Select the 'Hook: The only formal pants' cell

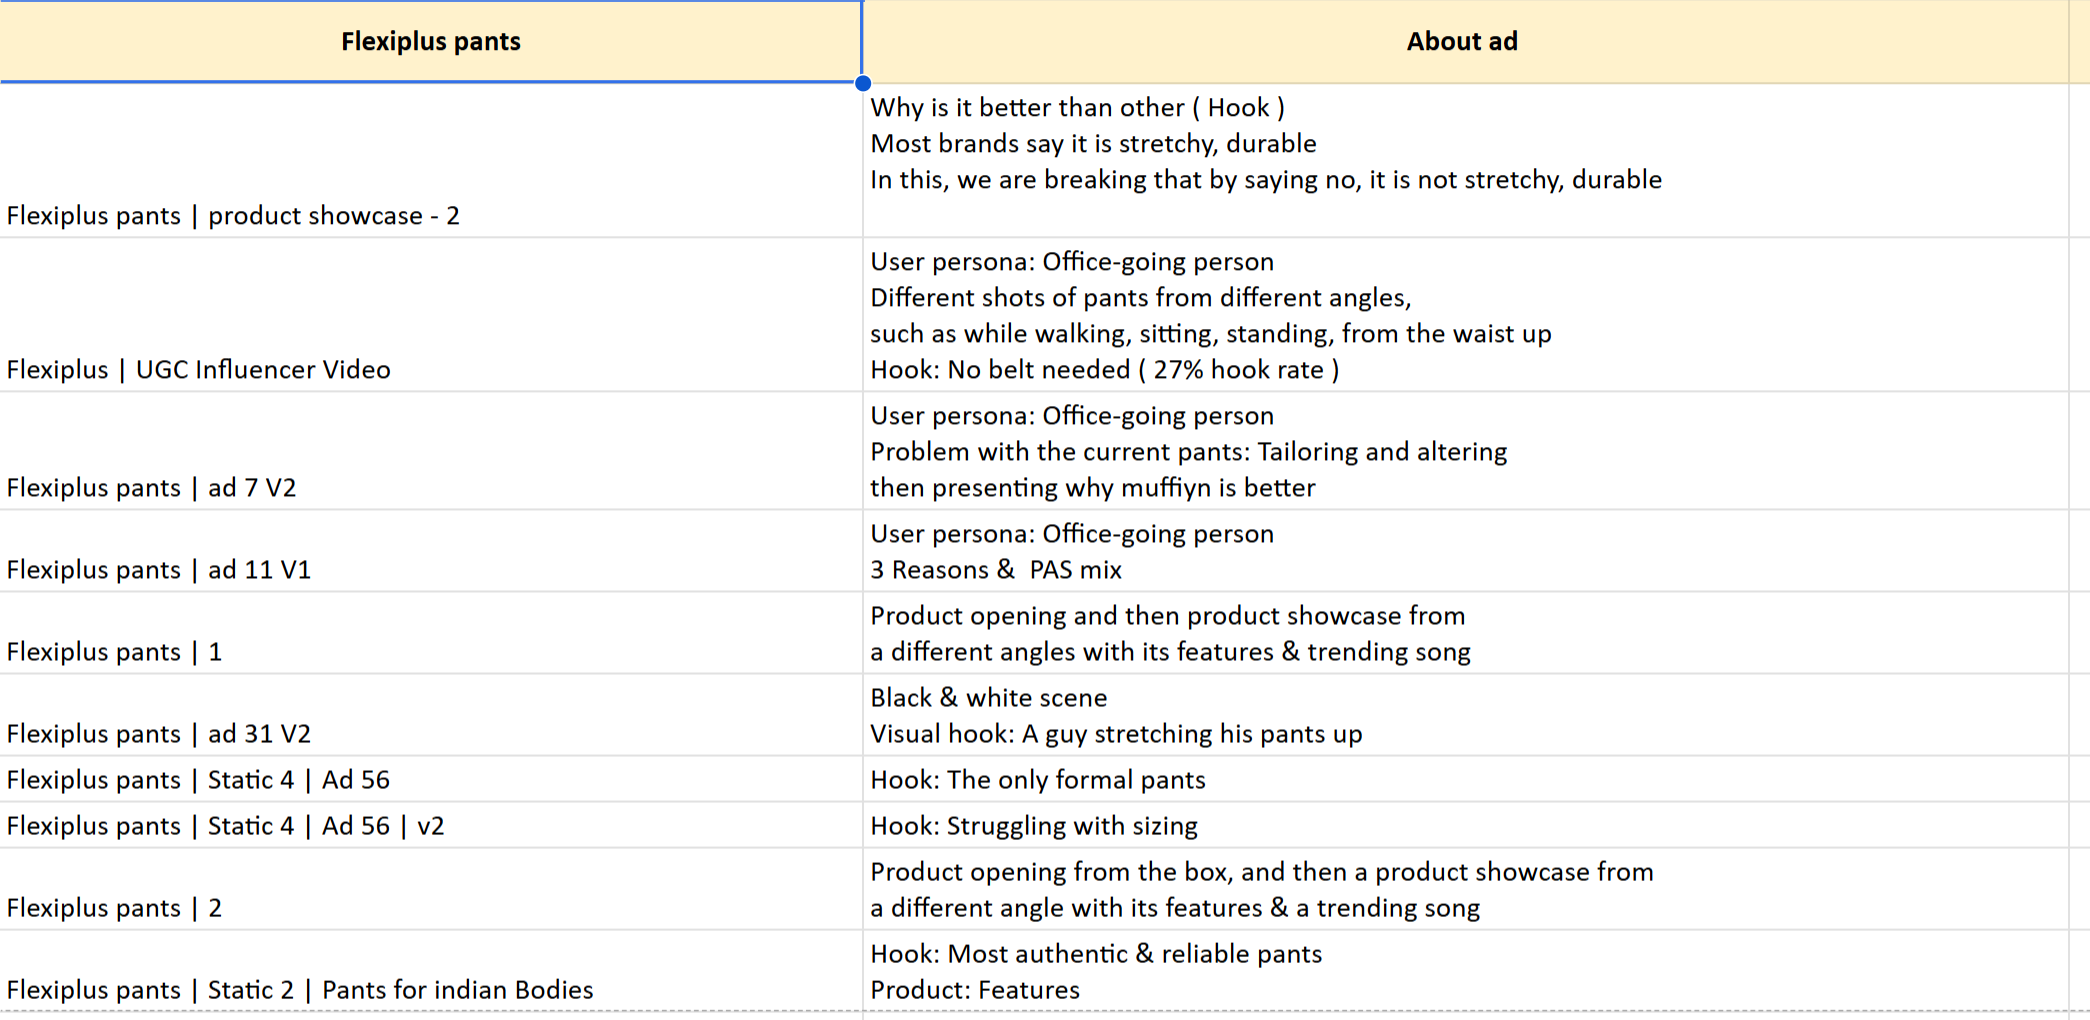[x=1037, y=779]
